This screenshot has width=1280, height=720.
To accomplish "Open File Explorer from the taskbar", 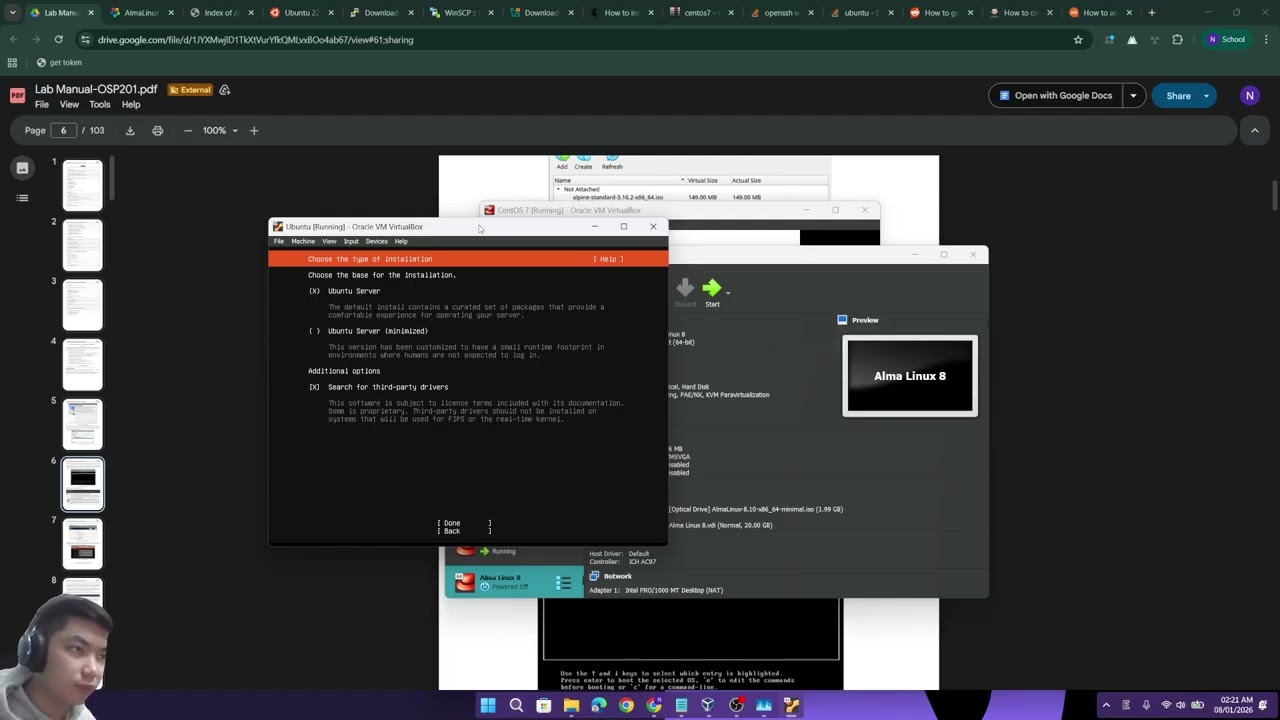I will [x=571, y=705].
